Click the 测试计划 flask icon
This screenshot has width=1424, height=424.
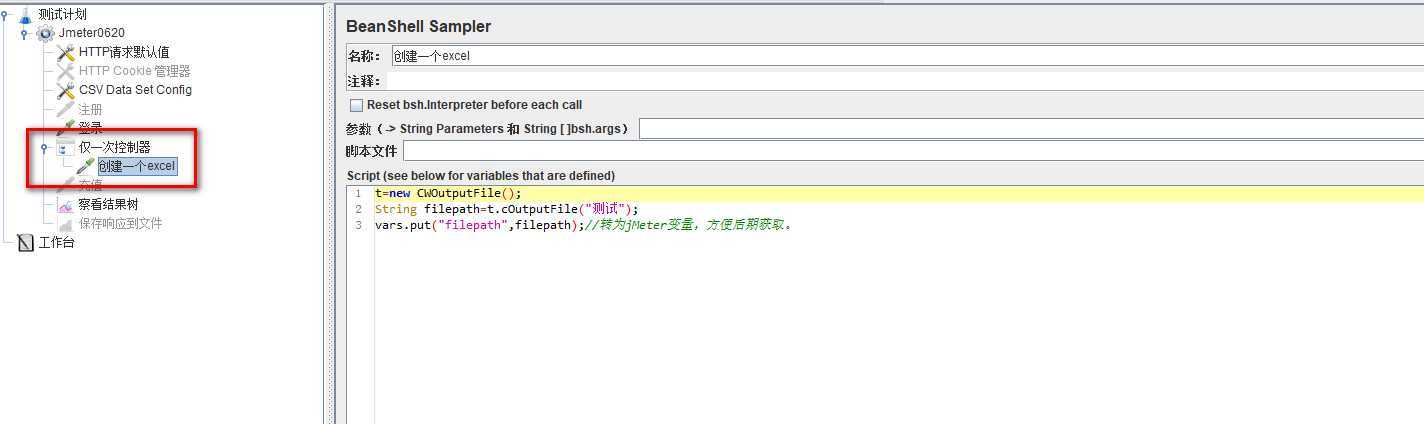25,15
